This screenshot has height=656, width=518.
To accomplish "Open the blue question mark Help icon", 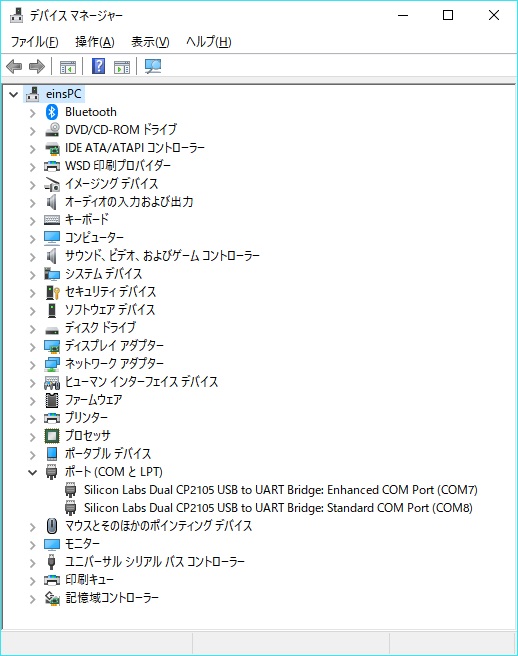I will [x=98, y=66].
